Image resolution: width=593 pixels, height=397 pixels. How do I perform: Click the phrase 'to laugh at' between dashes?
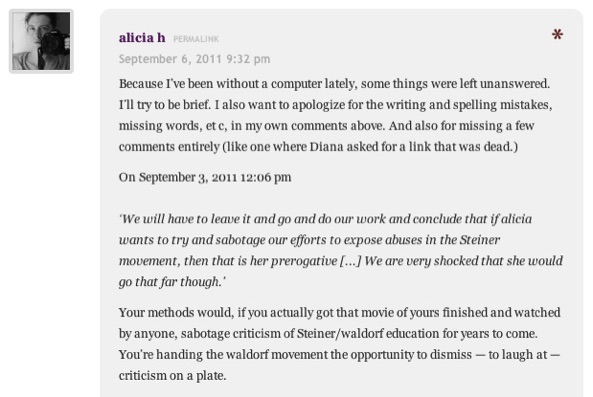[518, 355]
